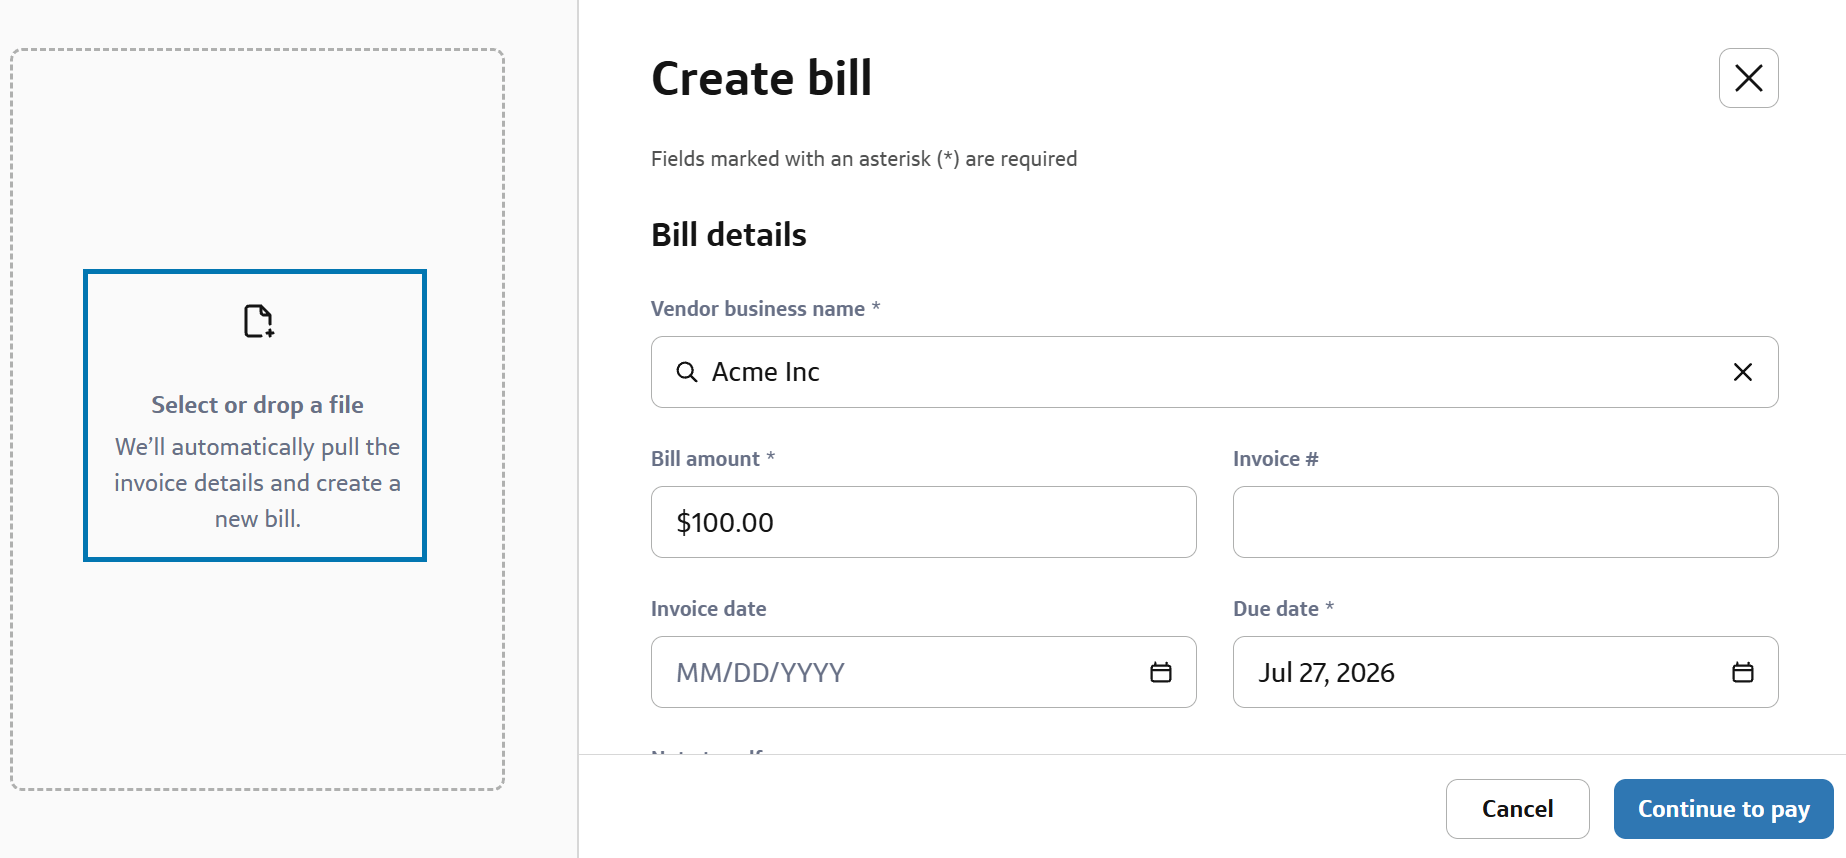Click the 'Select or drop a file' text
This screenshot has height=858, width=1846.
pos(257,405)
